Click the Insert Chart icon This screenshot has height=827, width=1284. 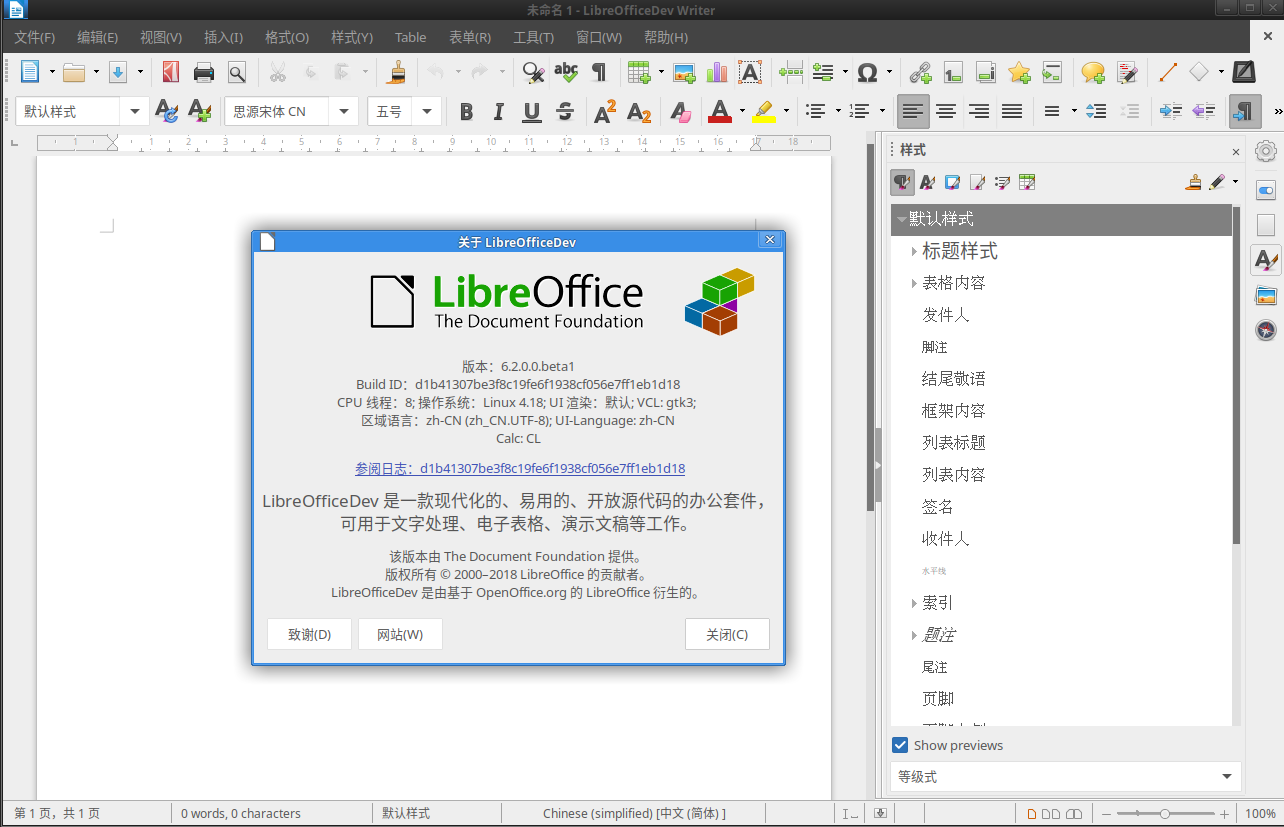(717, 72)
